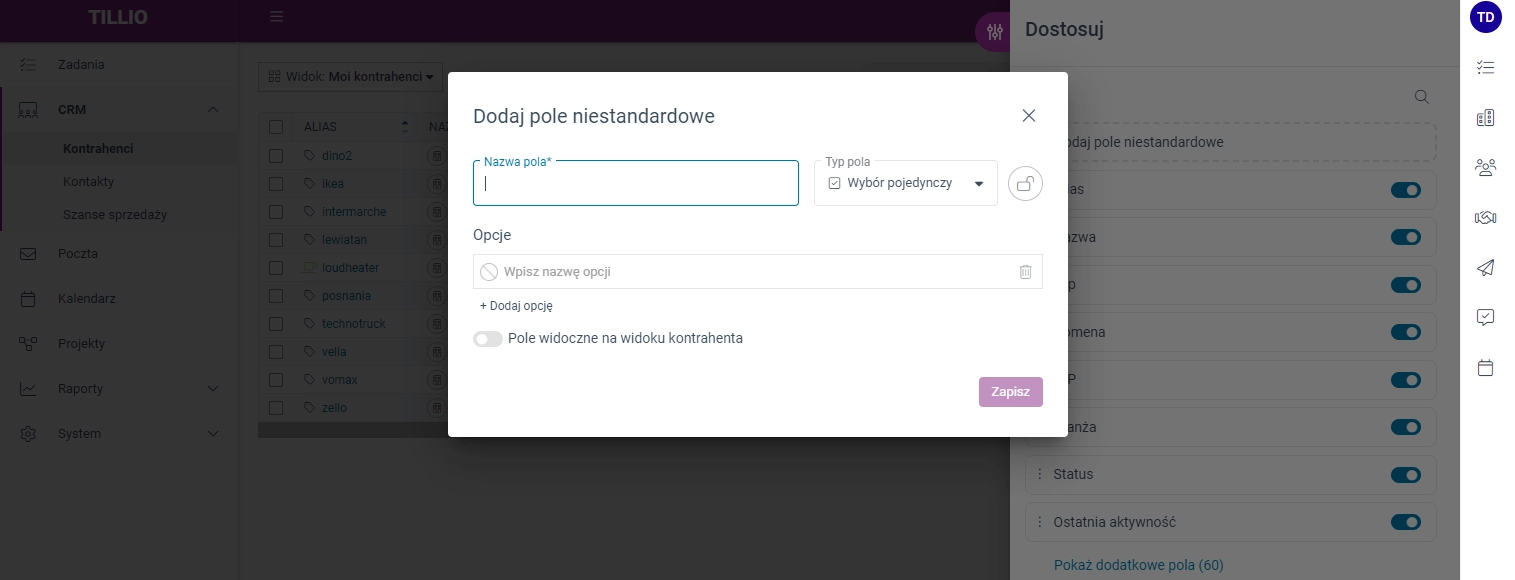Select Kontakty in the sidebar
The width and height of the screenshot is (1515, 580).
pos(88,182)
